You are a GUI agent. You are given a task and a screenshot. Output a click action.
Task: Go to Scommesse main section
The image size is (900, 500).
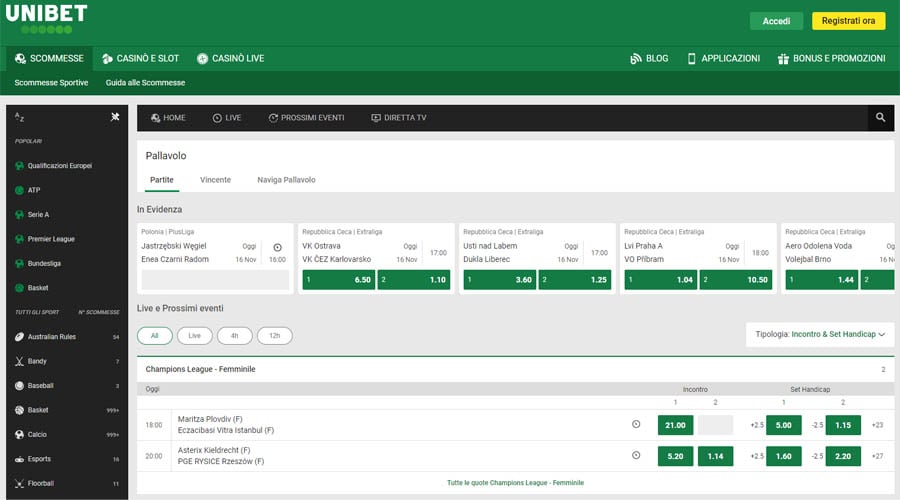click(x=49, y=59)
